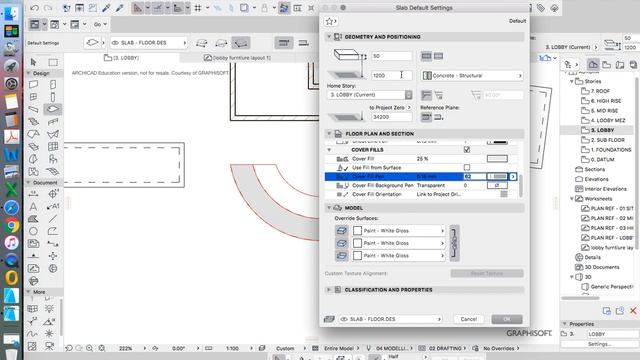Toggle bottom surface override button

pyautogui.click(x=342, y=256)
